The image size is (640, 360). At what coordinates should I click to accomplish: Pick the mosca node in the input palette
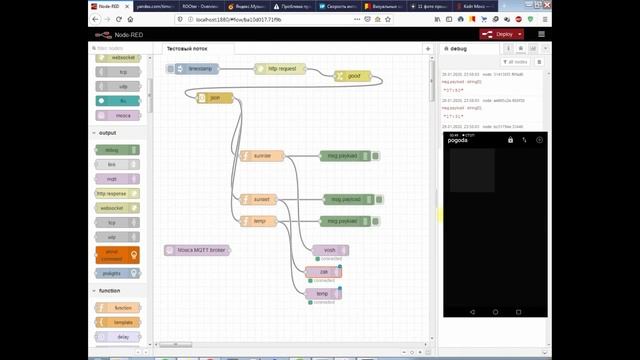tap(118, 116)
